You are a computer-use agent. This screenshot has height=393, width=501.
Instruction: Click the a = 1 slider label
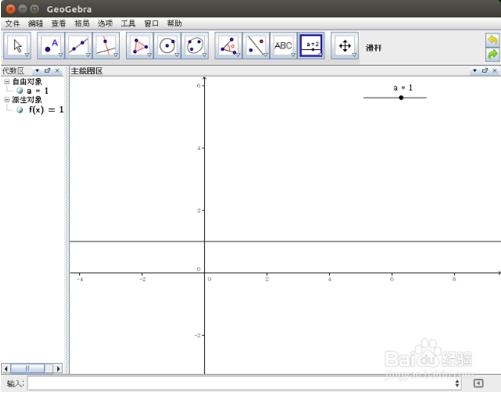tap(403, 88)
